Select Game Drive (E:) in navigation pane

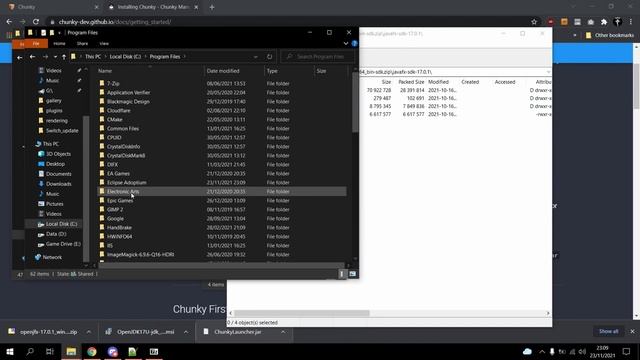click(63, 244)
